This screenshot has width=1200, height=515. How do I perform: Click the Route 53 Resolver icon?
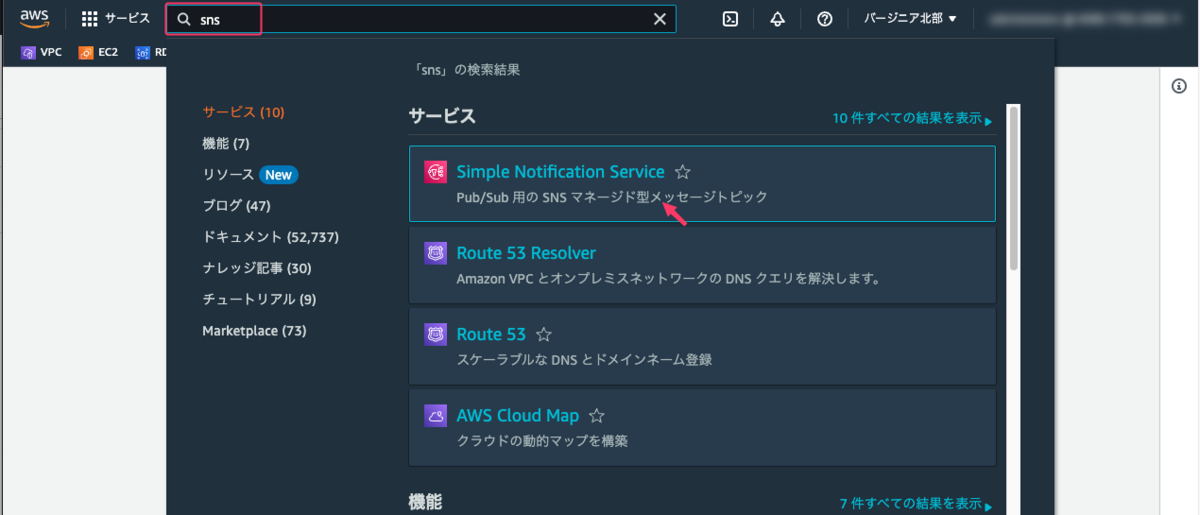point(435,253)
